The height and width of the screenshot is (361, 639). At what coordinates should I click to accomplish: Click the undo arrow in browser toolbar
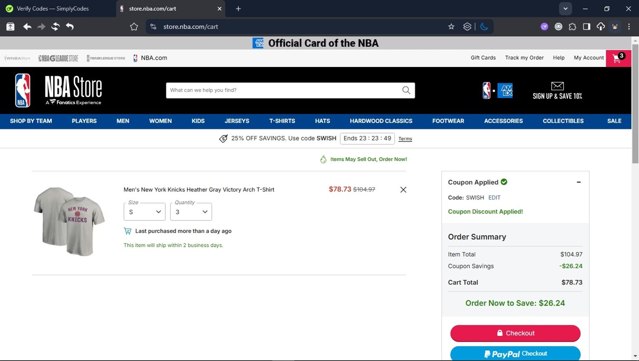(70, 26)
